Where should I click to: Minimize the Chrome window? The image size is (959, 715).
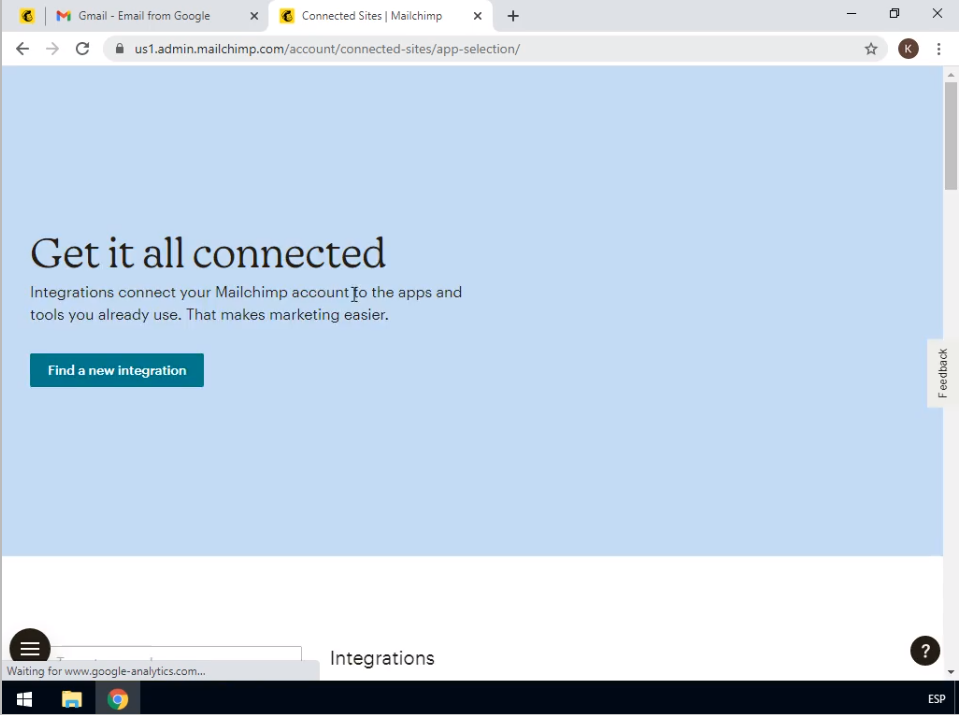click(851, 13)
